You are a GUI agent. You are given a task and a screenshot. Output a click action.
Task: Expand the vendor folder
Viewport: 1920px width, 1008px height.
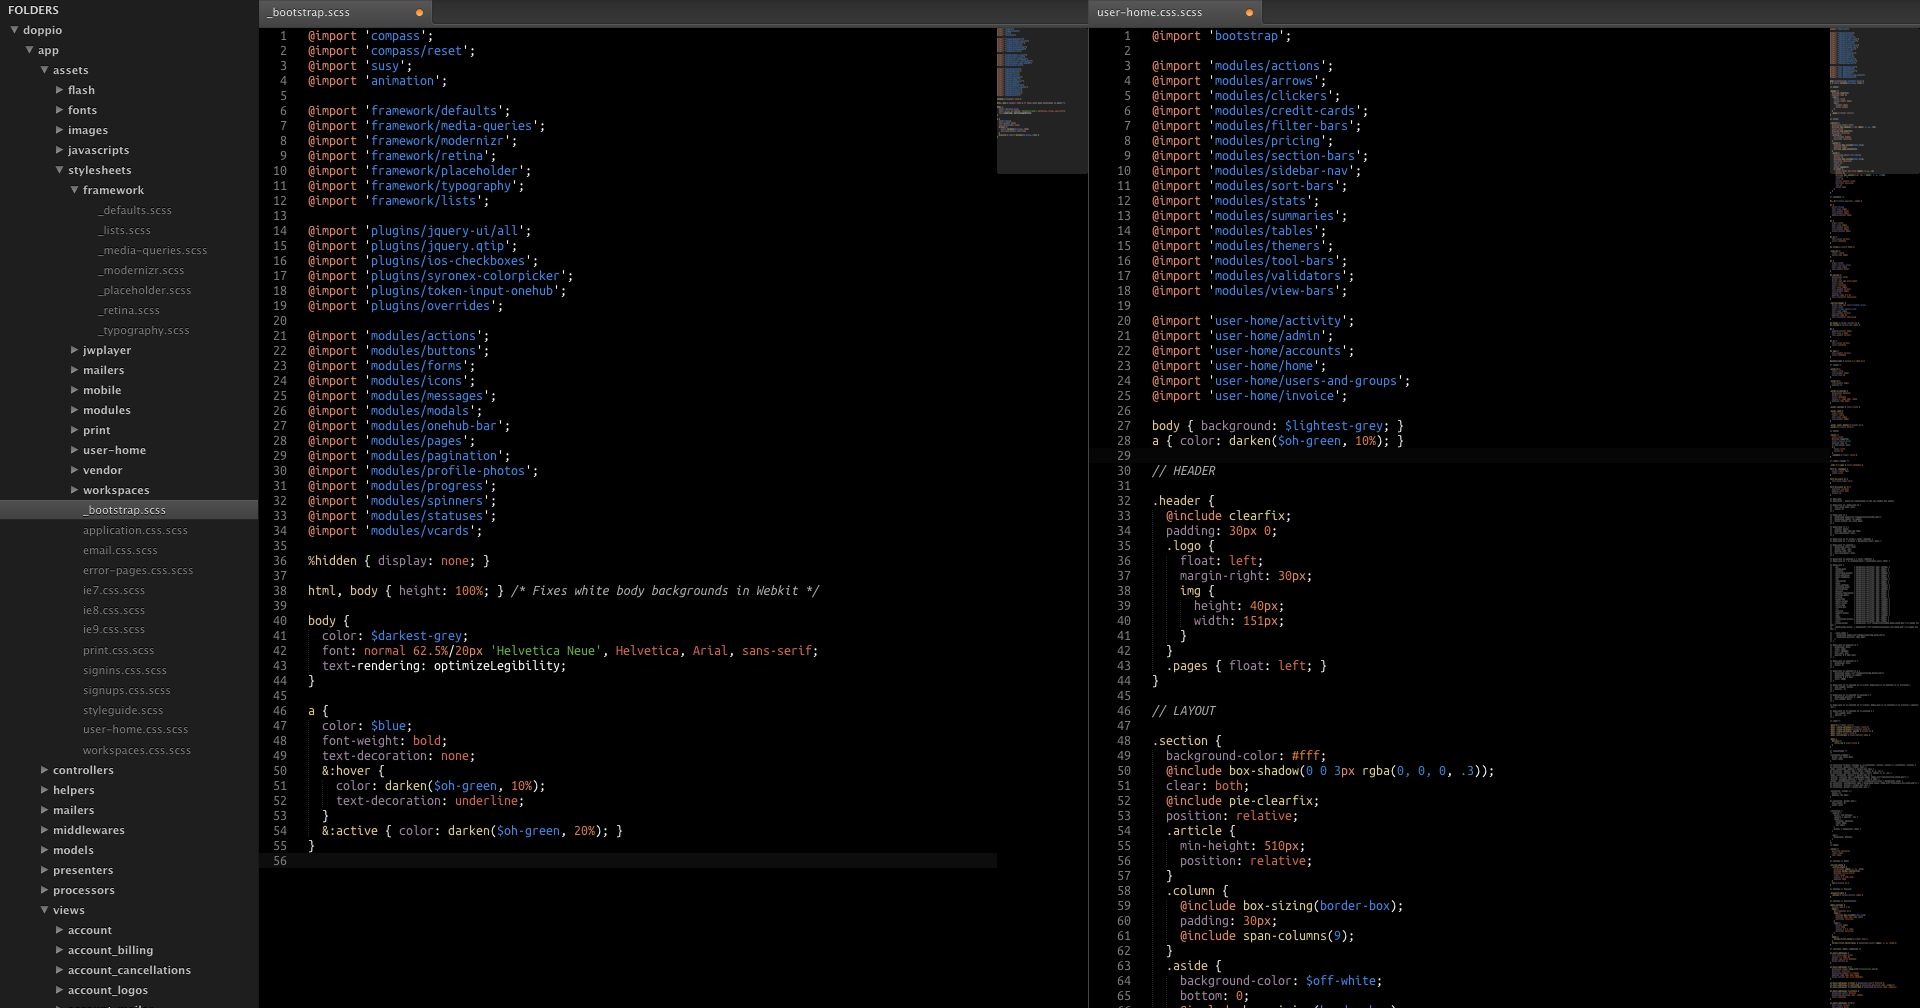click(x=75, y=470)
